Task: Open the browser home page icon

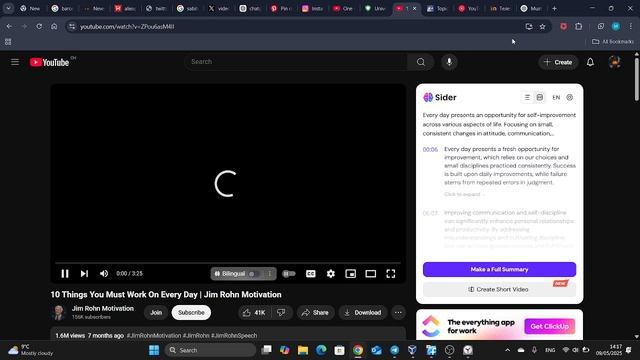Action: point(54,27)
